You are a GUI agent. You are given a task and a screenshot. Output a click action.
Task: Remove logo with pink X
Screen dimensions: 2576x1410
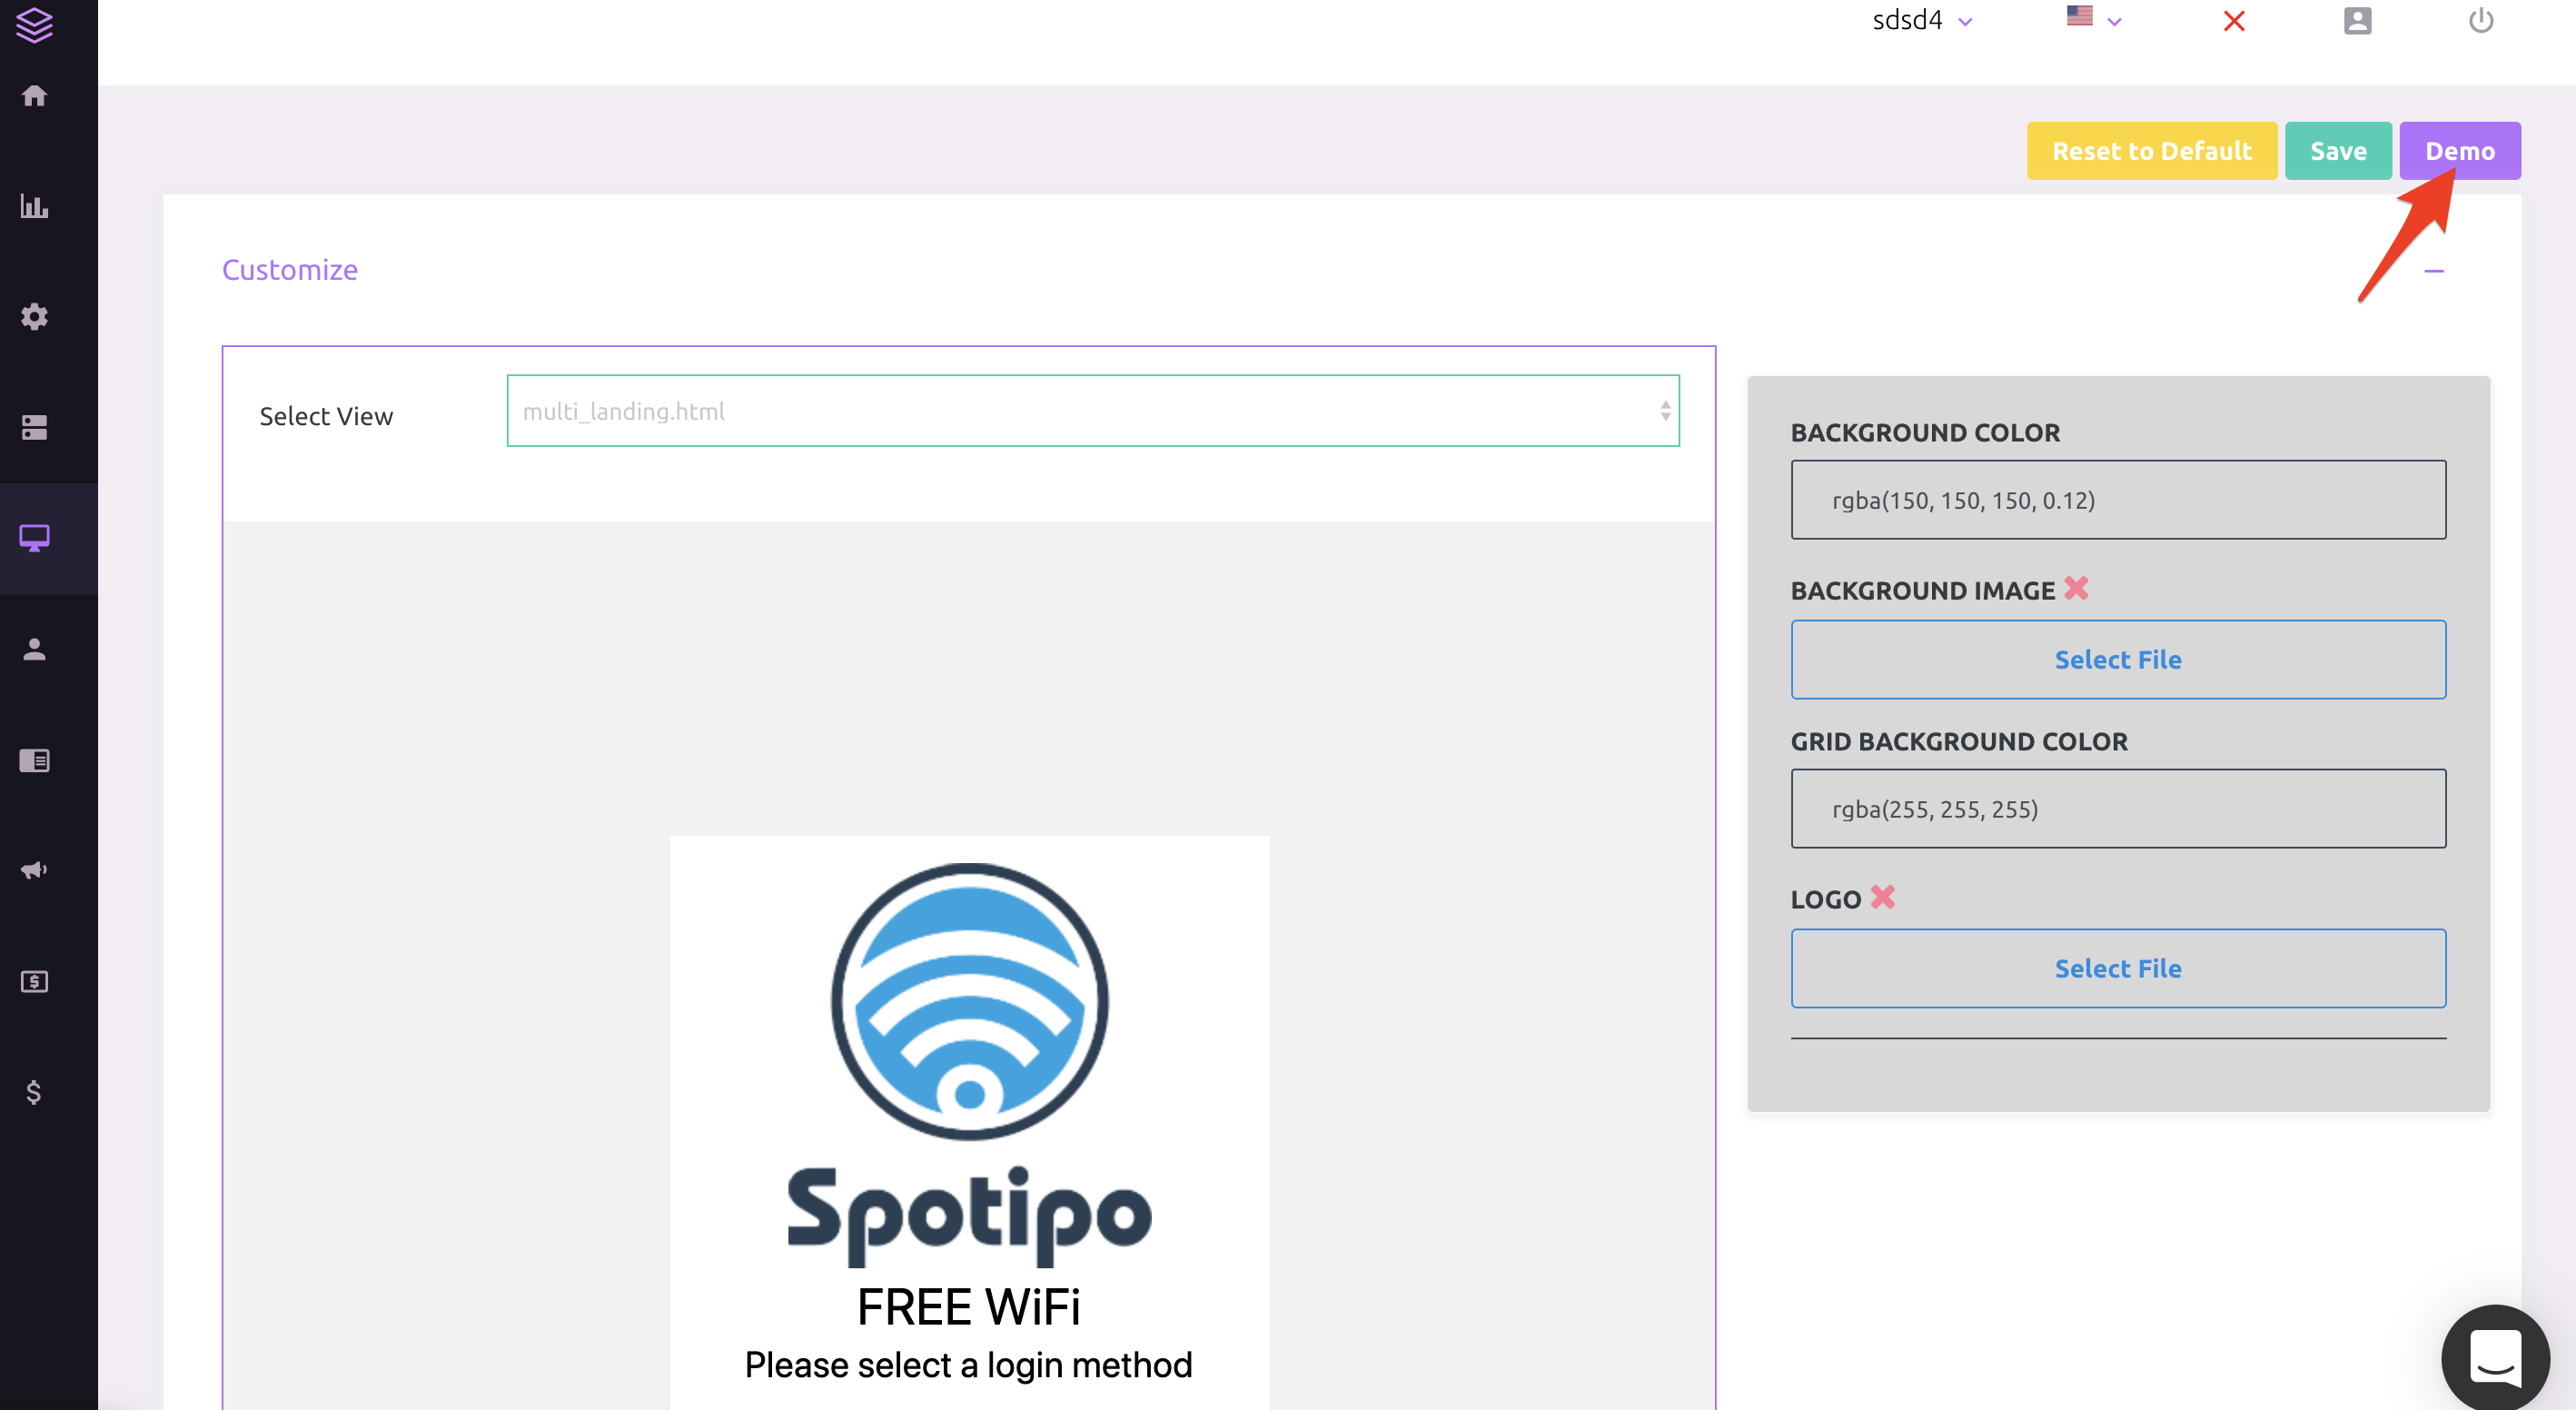click(x=1882, y=897)
